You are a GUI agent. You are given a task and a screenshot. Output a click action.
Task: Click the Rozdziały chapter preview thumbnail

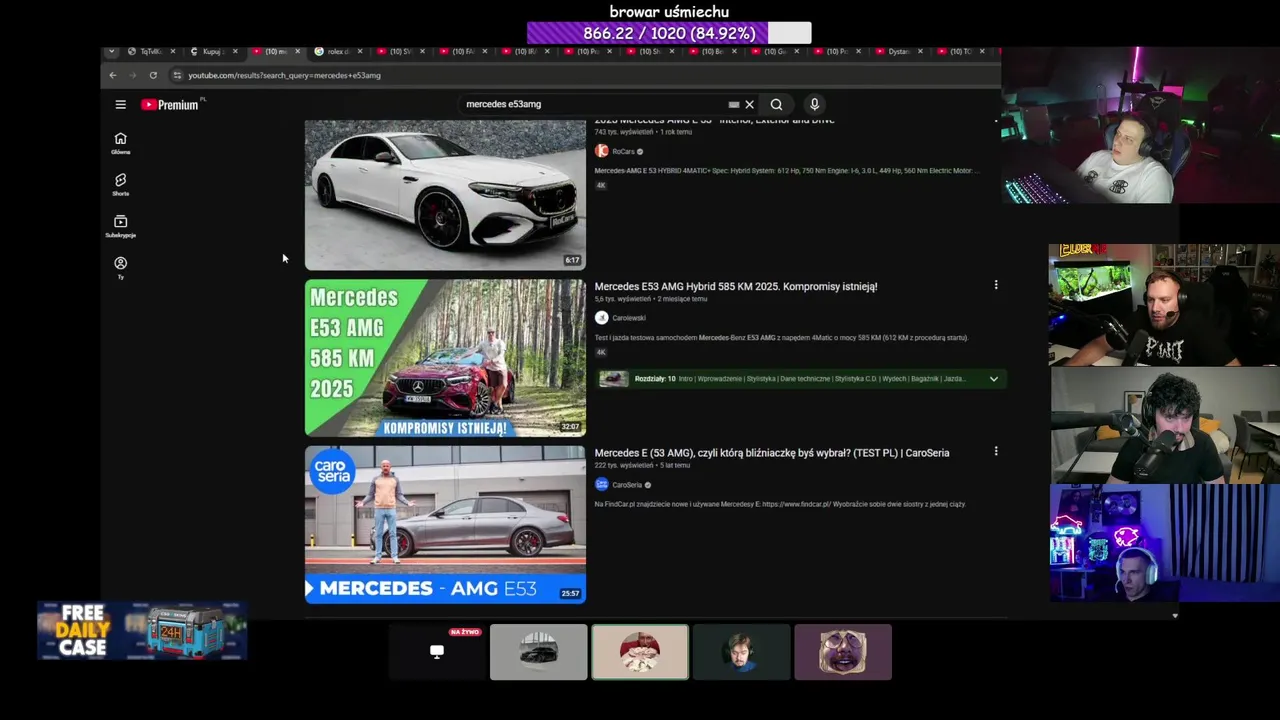pos(613,379)
